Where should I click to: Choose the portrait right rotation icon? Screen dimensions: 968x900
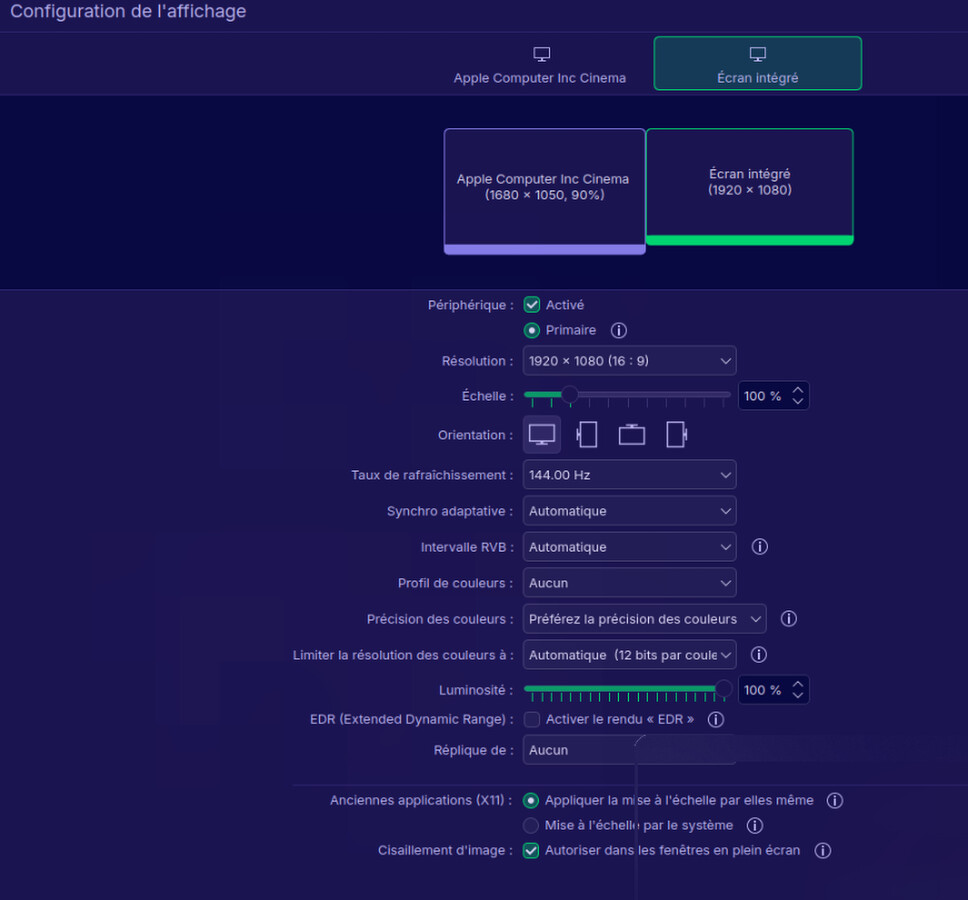click(x=677, y=435)
